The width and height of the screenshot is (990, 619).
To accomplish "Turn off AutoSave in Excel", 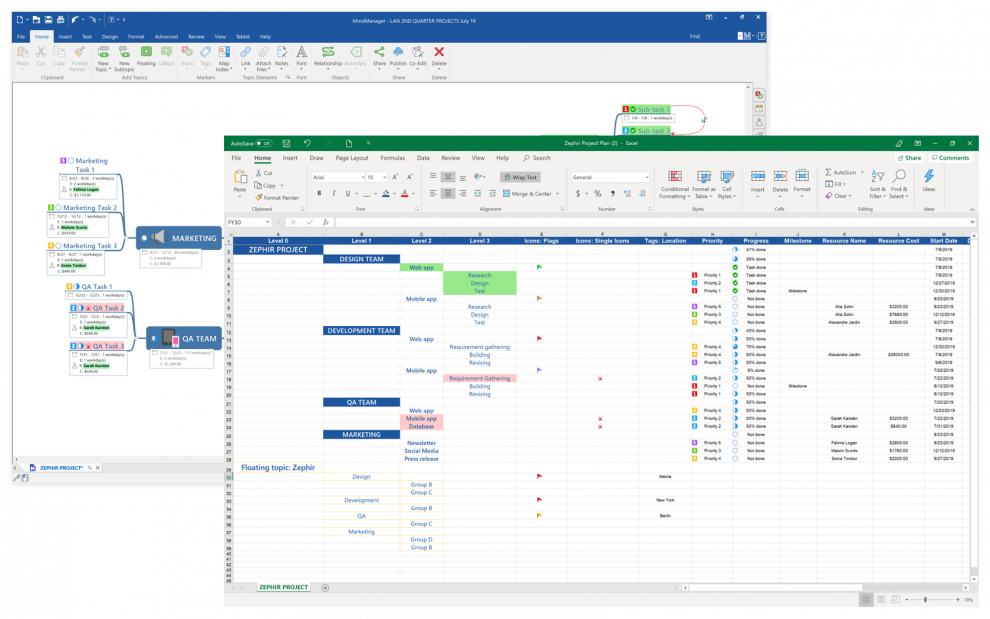I will click(262, 143).
